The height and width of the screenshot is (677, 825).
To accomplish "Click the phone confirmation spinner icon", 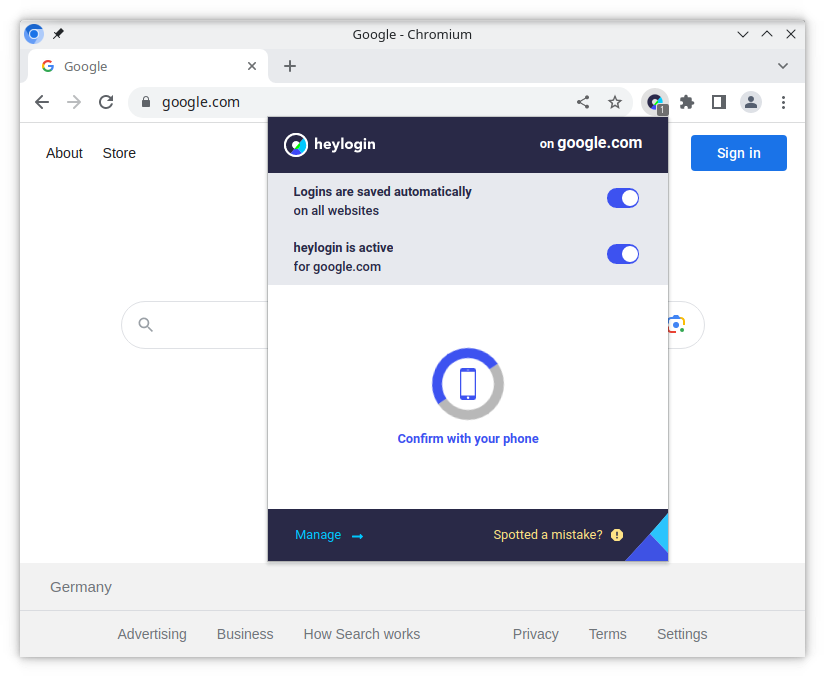I will click(x=468, y=384).
